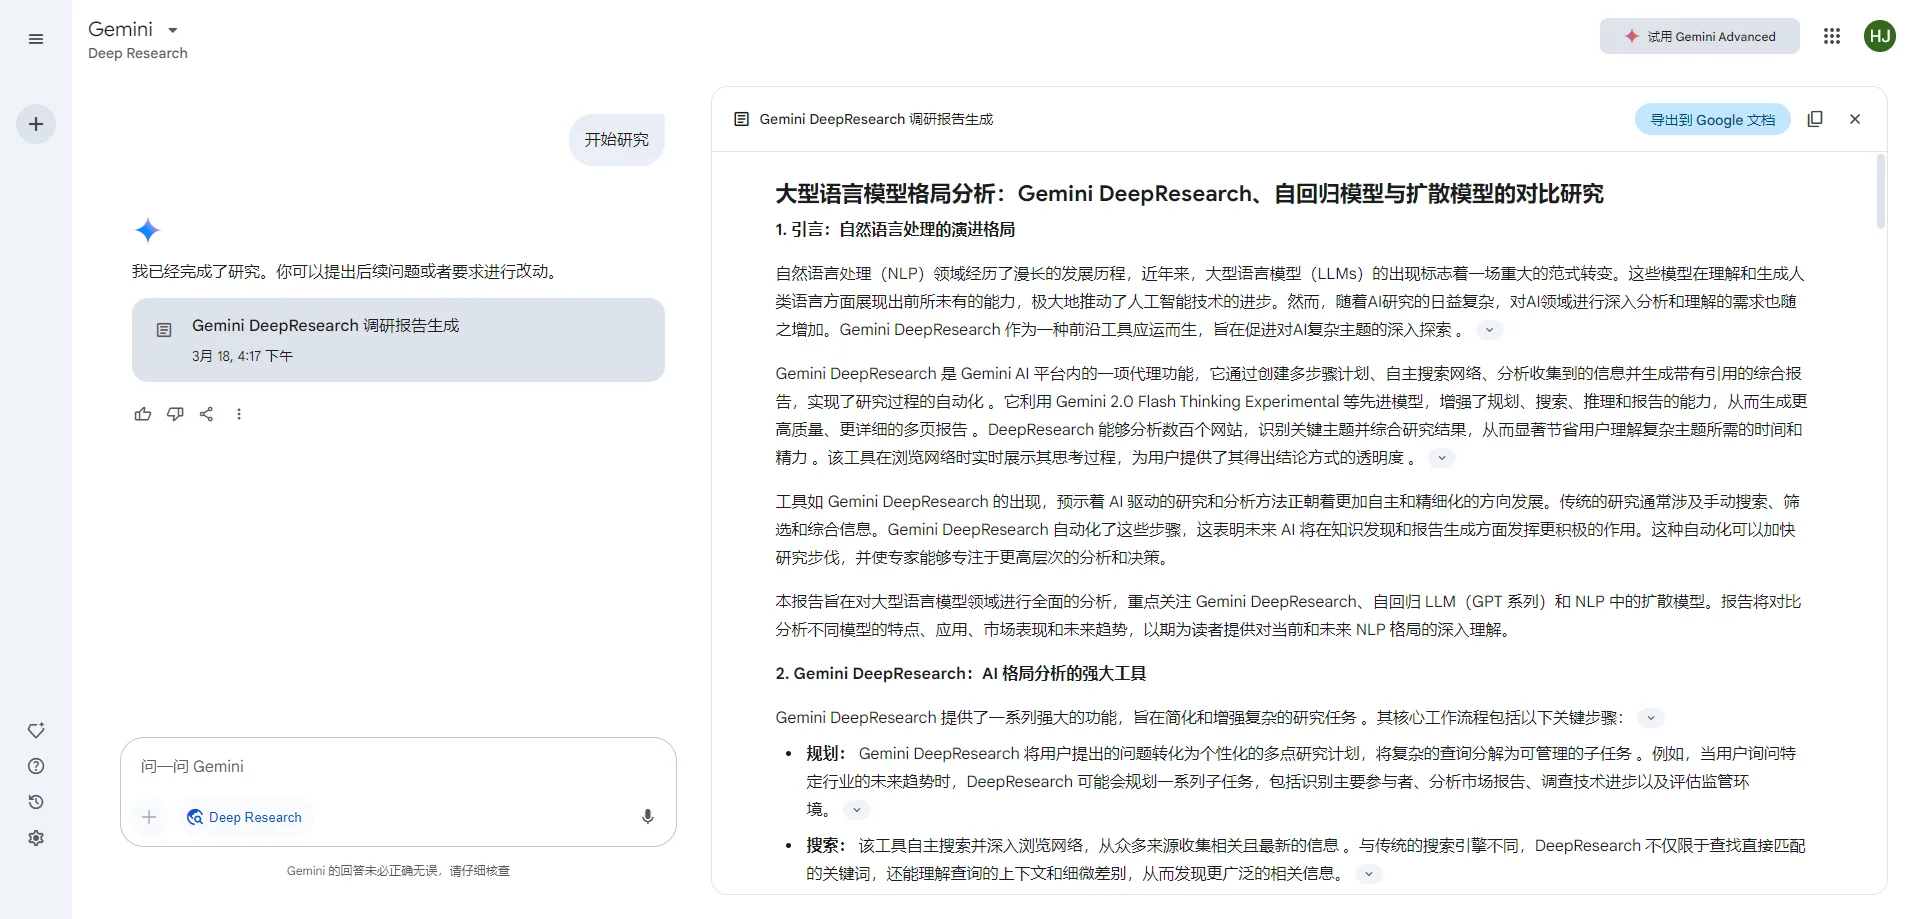Click the report main title heading
The image size is (1920, 919).
click(1190, 193)
